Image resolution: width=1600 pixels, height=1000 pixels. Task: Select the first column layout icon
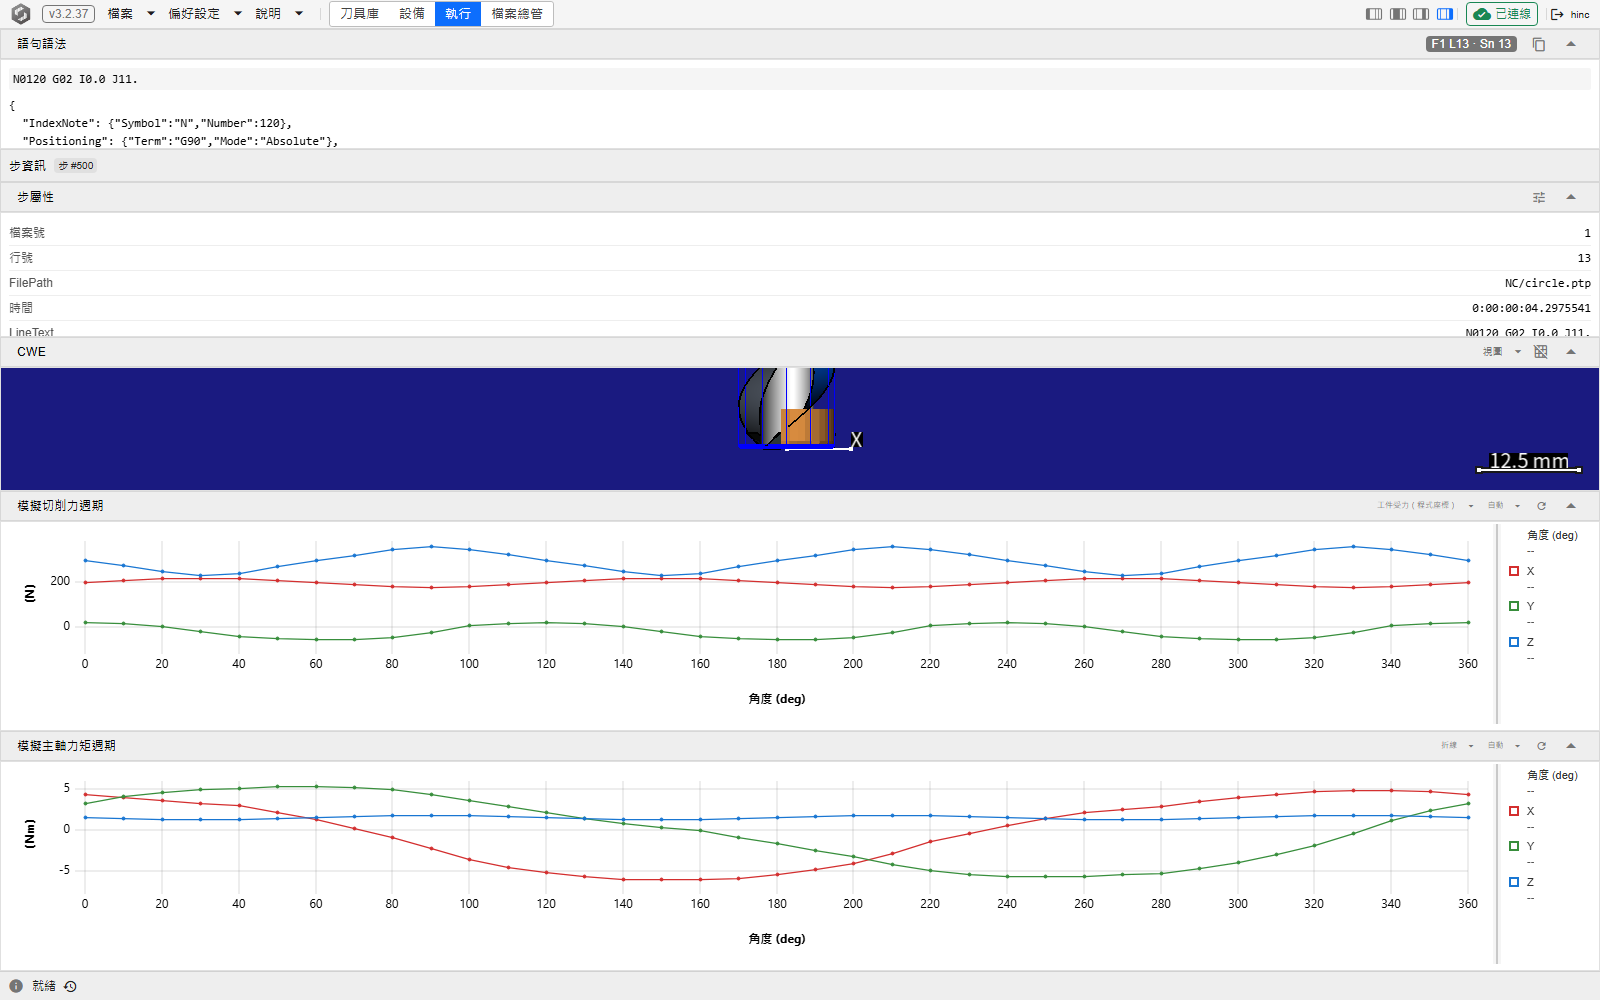pyautogui.click(x=1374, y=14)
